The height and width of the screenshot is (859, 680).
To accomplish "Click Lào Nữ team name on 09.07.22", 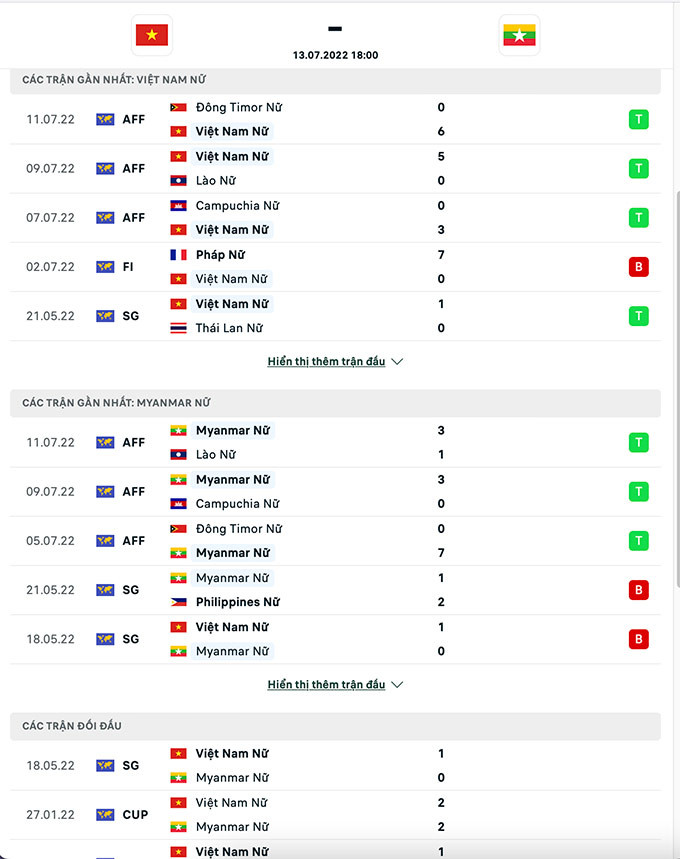I will 215,181.
